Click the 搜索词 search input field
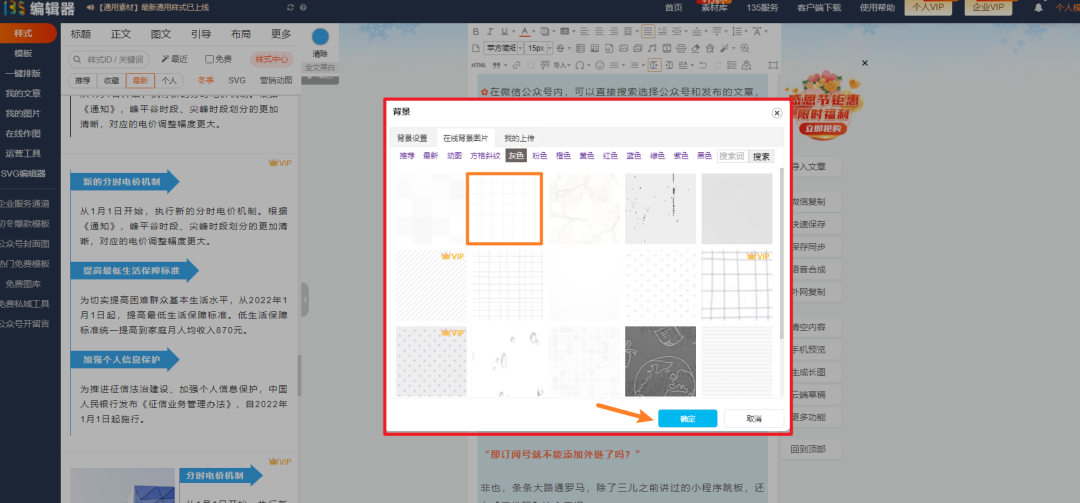1080x503 pixels. coord(732,156)
